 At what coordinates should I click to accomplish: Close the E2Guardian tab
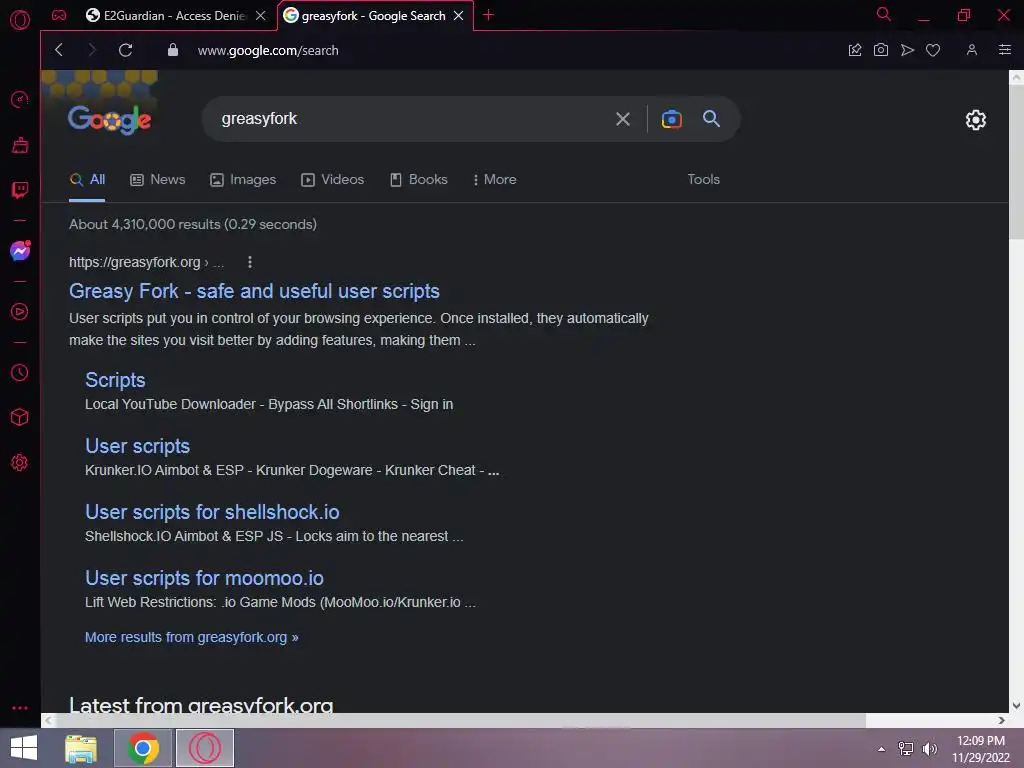click(260, 16)
